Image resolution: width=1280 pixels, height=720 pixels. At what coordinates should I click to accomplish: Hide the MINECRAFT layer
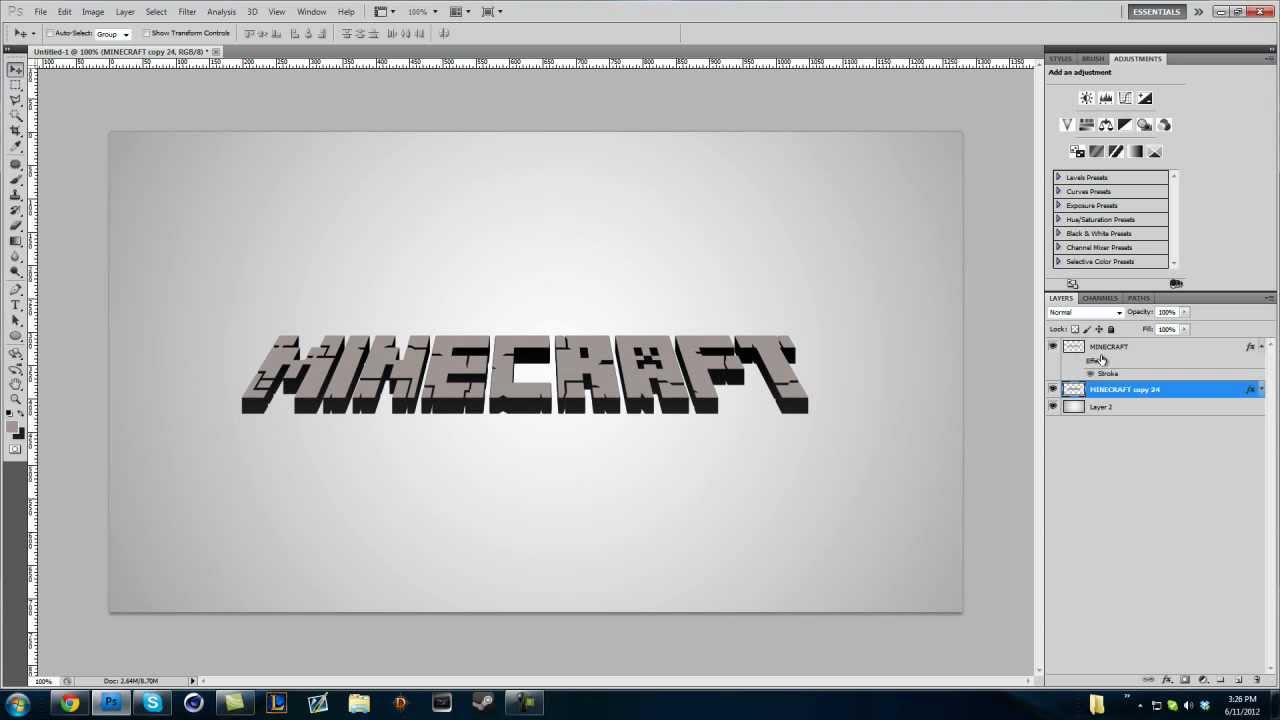[x=1053, y=347]
